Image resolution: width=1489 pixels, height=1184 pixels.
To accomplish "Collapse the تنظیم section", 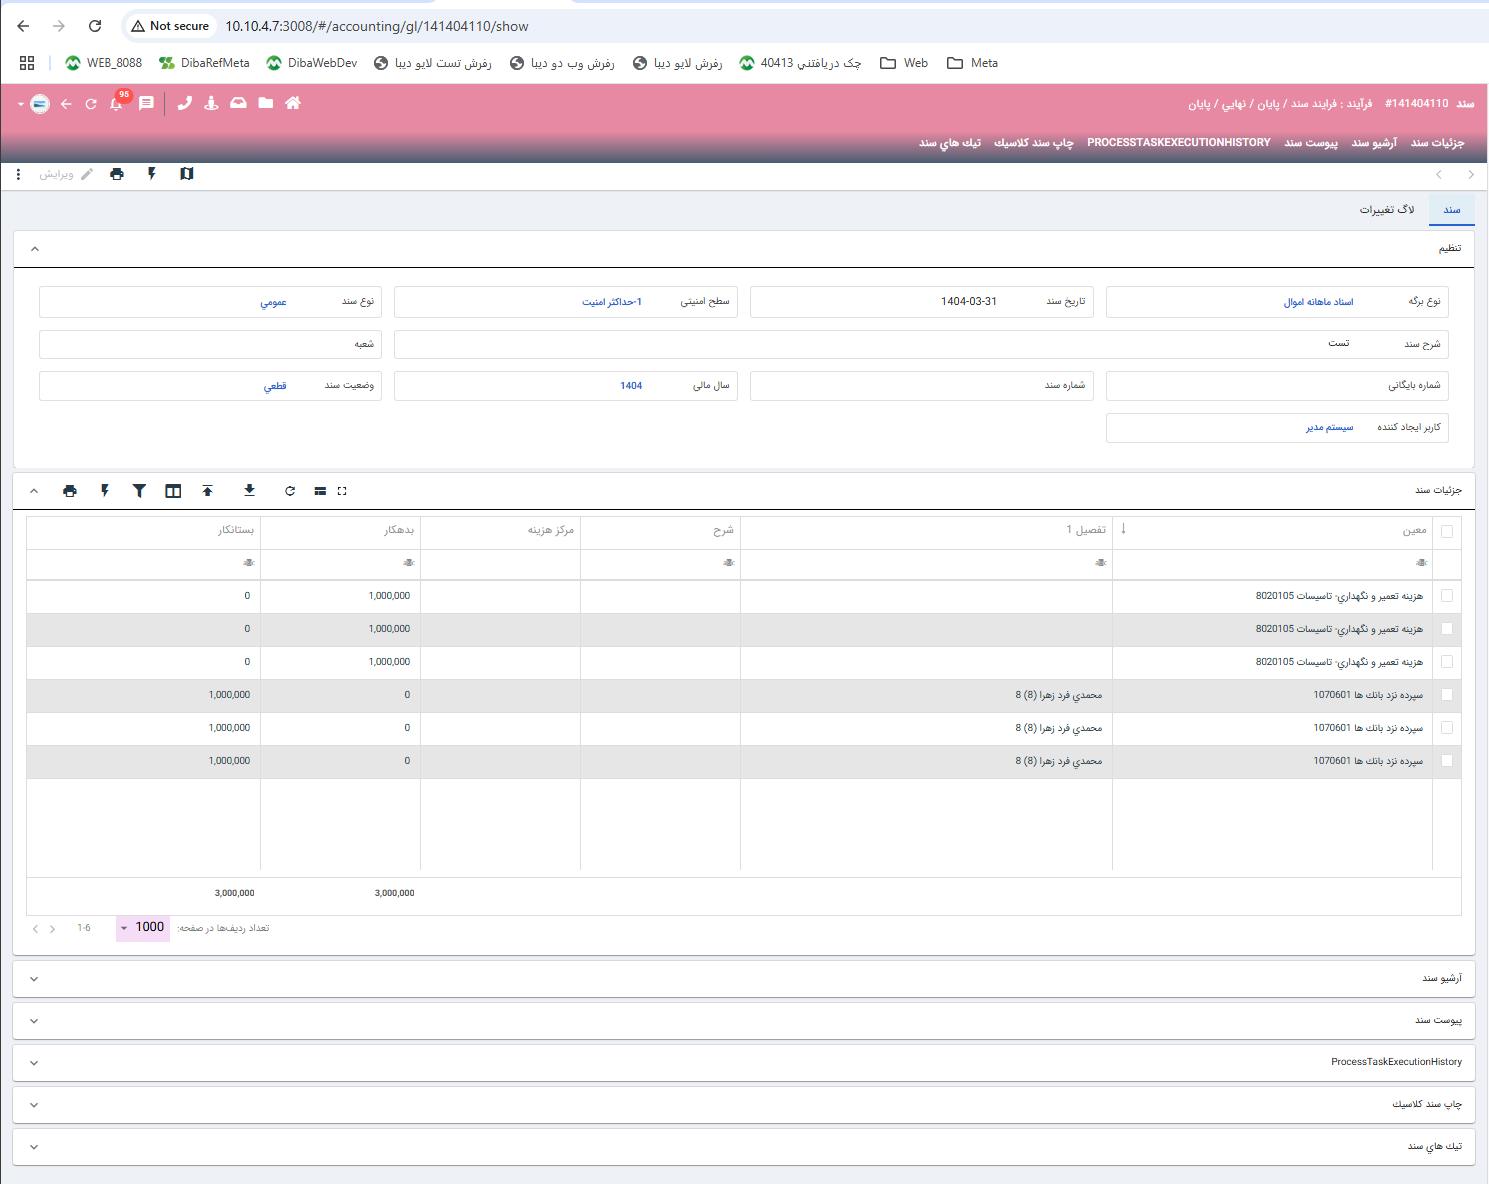I will [x=35, y=249].
